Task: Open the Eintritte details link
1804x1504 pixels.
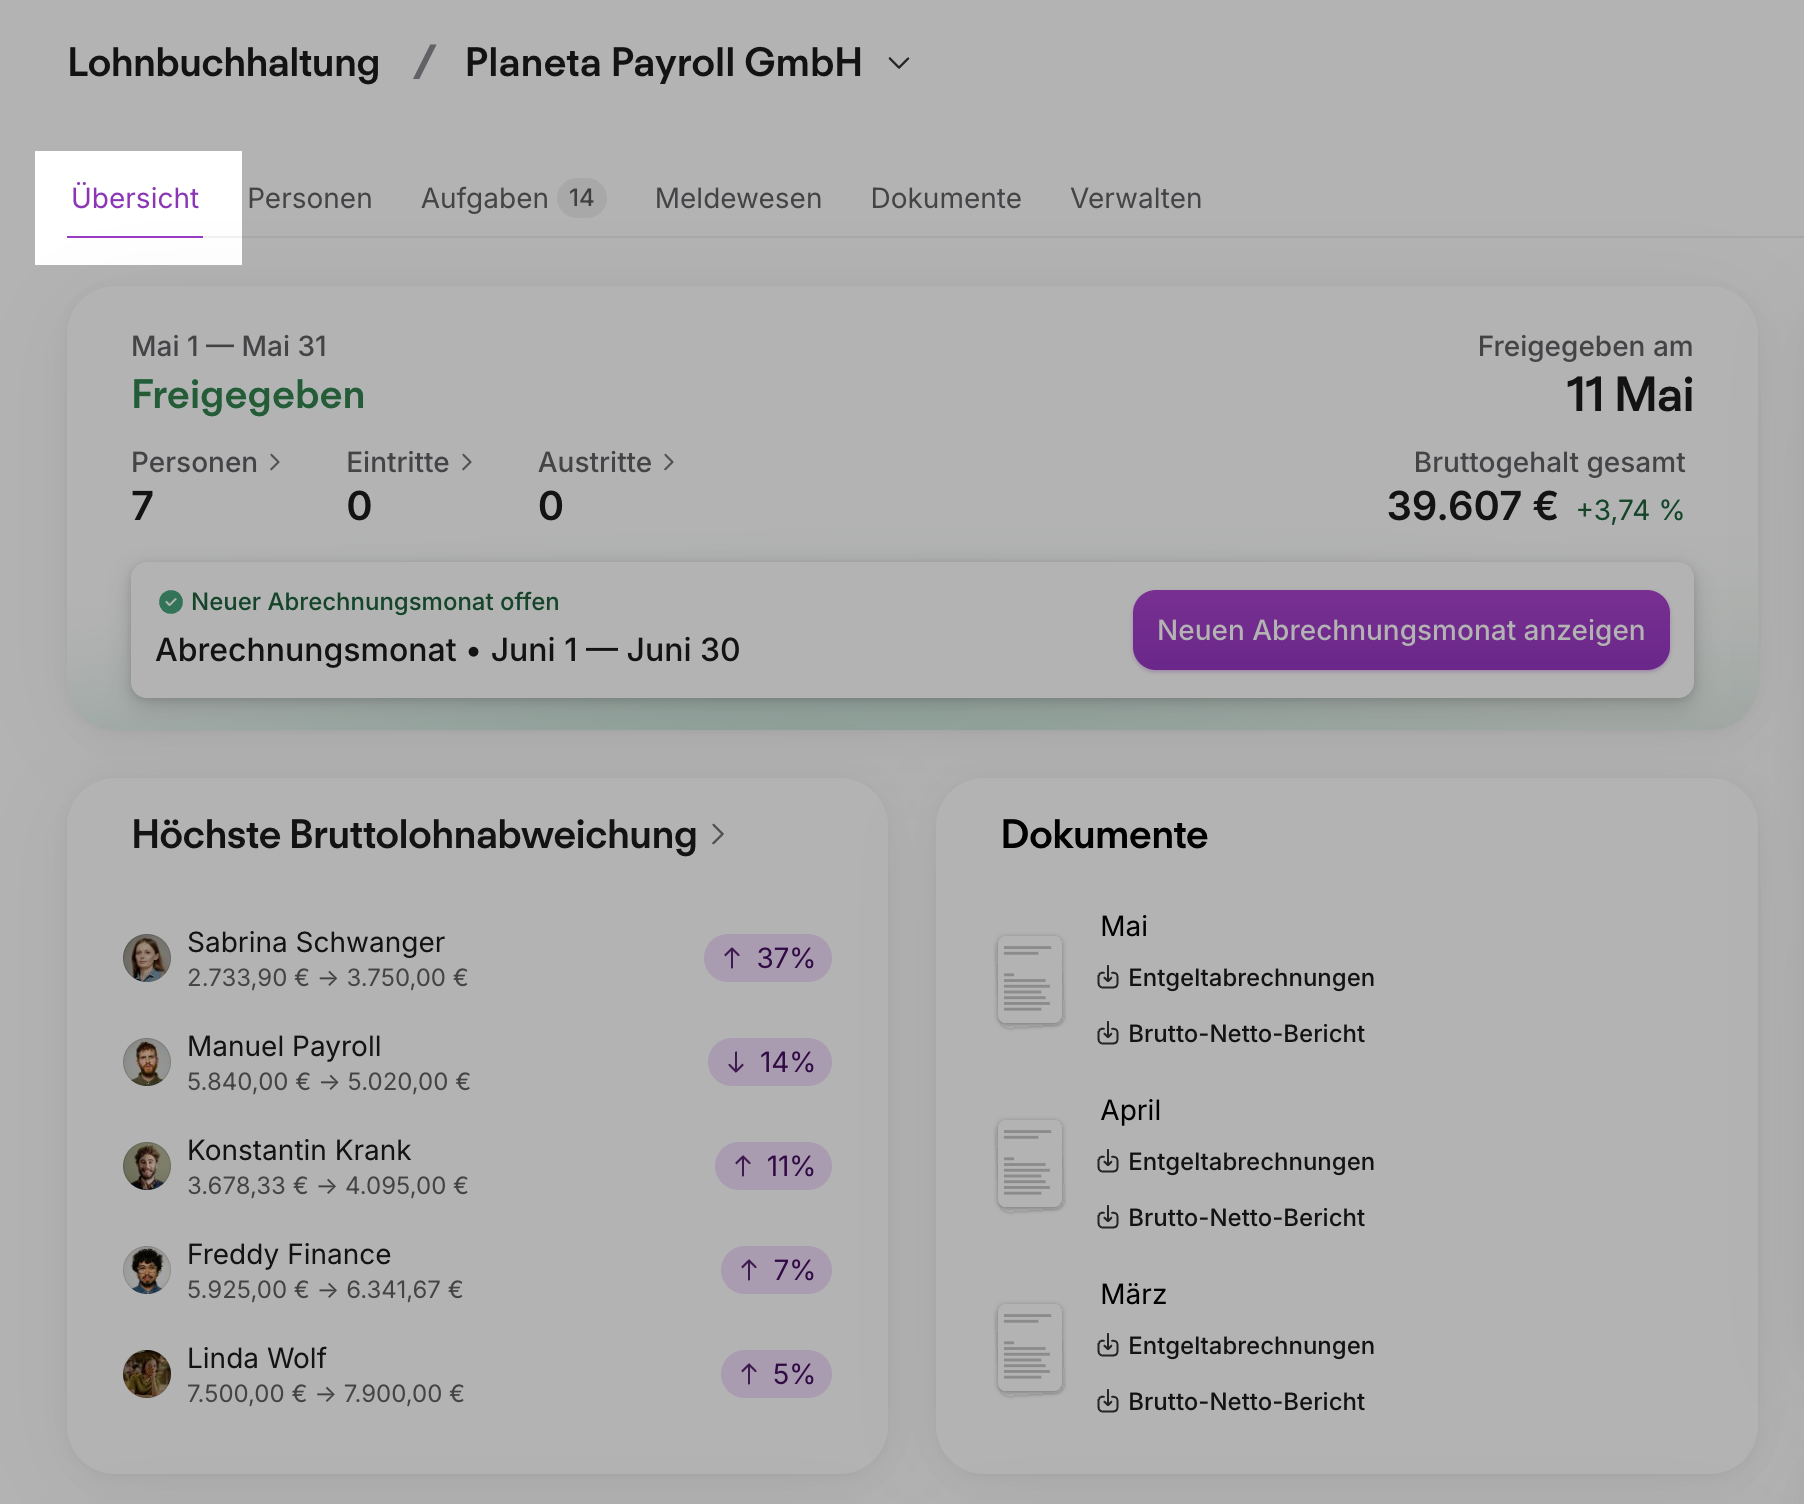Action: point(409,462)
